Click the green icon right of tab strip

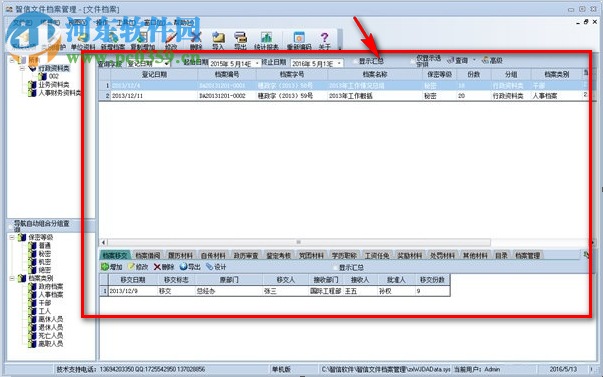586,255
